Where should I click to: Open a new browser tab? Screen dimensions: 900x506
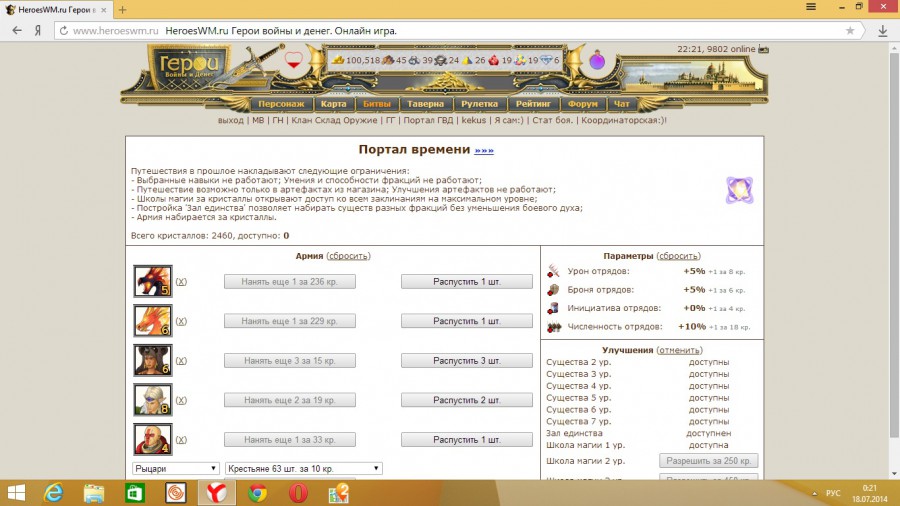click(x=122, y=10)
